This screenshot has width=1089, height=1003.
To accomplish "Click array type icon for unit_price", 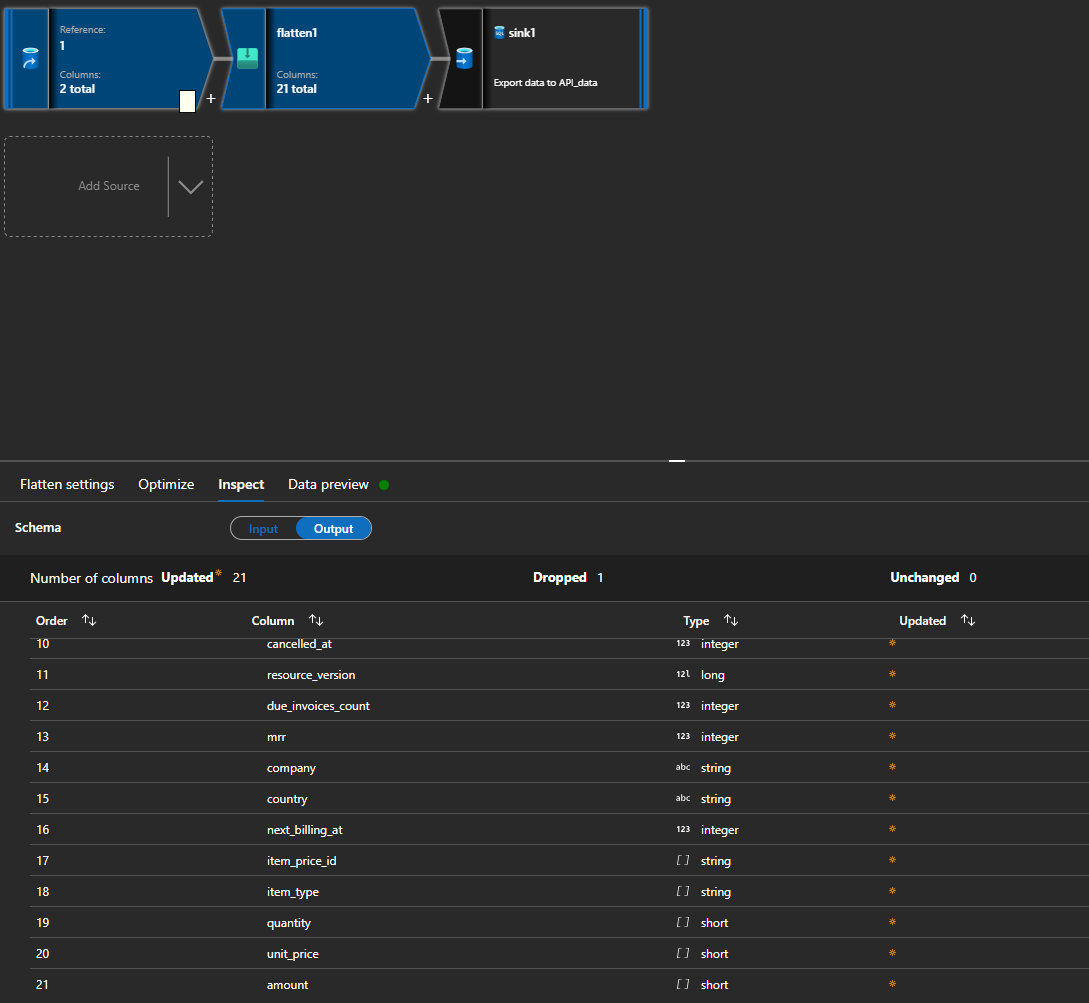I will (x=683, y=953).
